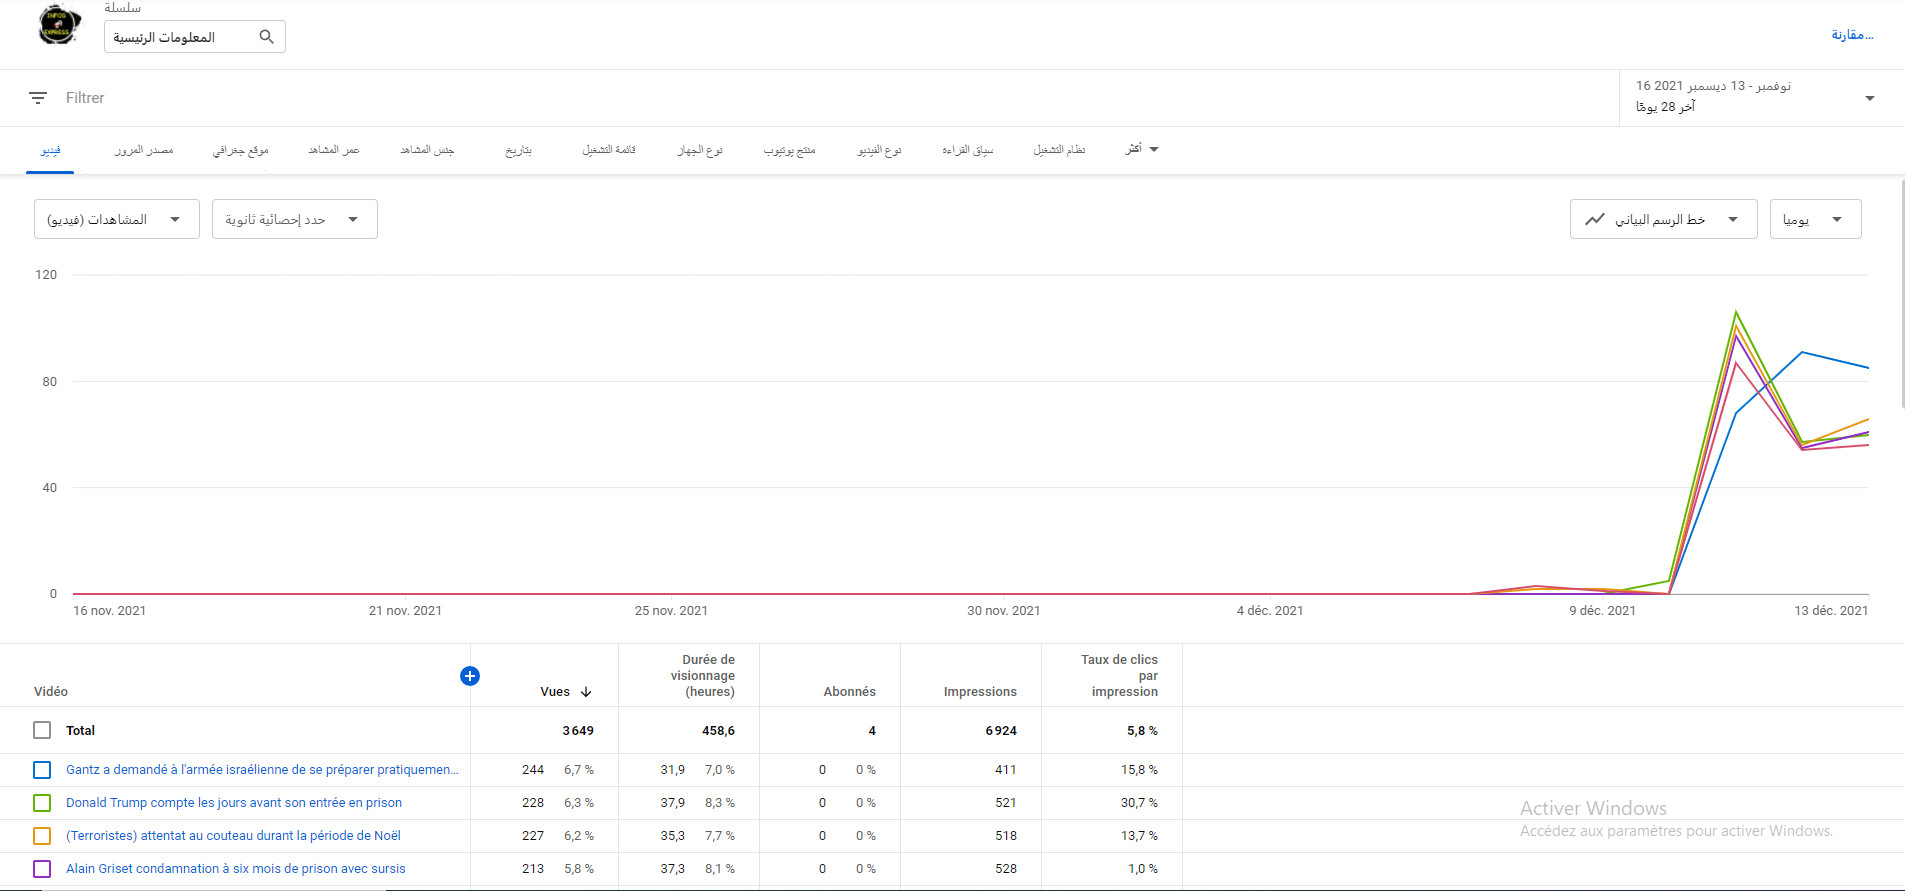The image size is (1905, 891).
Task: Open the (Terroristes) attentat au couteau video link
Action: pos(233,836)
